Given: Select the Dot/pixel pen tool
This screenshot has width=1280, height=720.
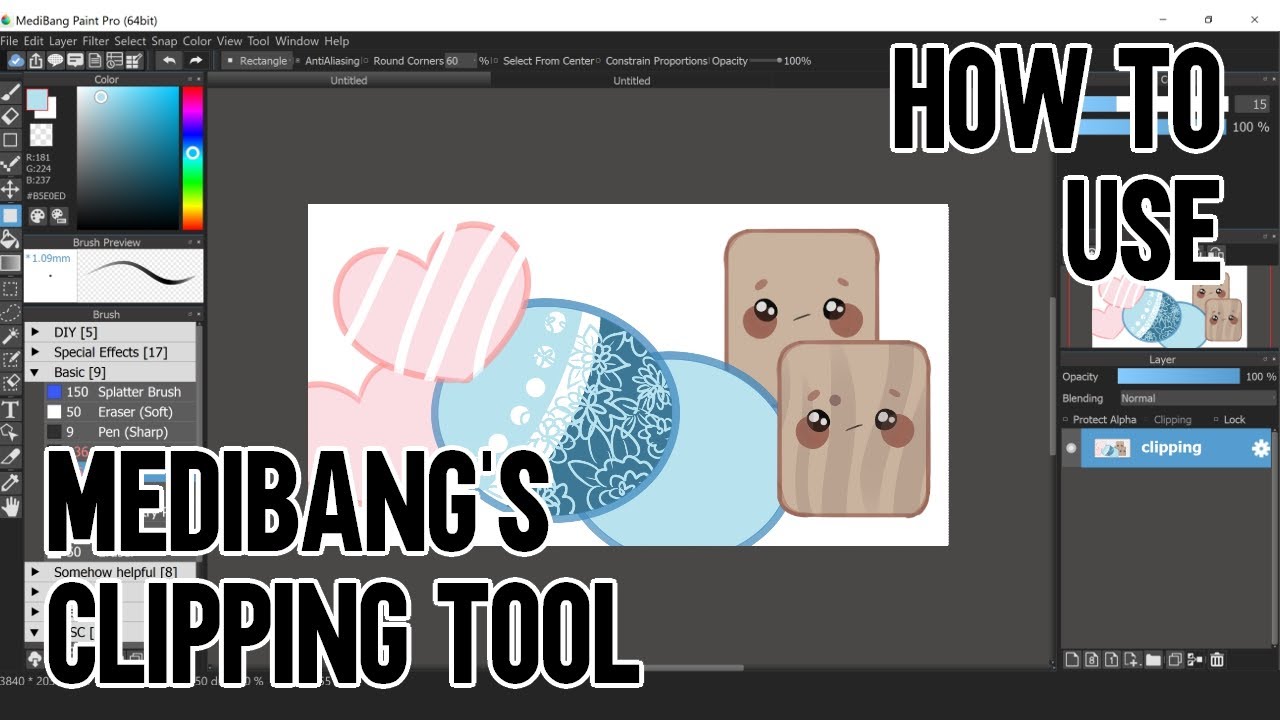Looking at the screenshot, I should pyautogui.click(x=10, y=164).
